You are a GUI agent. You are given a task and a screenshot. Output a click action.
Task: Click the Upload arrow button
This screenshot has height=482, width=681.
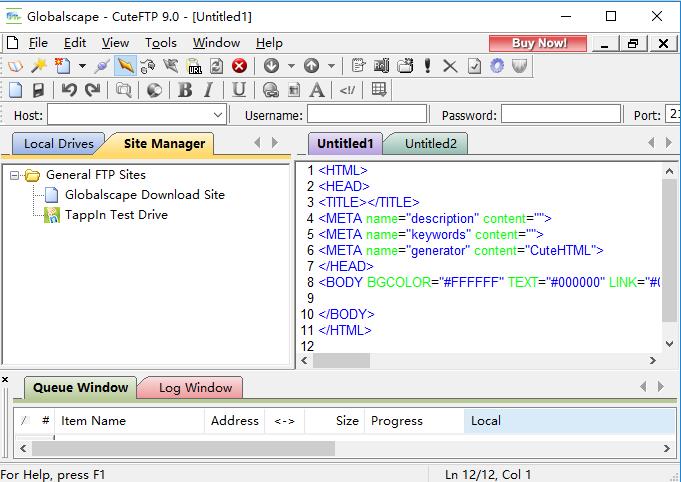point(311,66)
